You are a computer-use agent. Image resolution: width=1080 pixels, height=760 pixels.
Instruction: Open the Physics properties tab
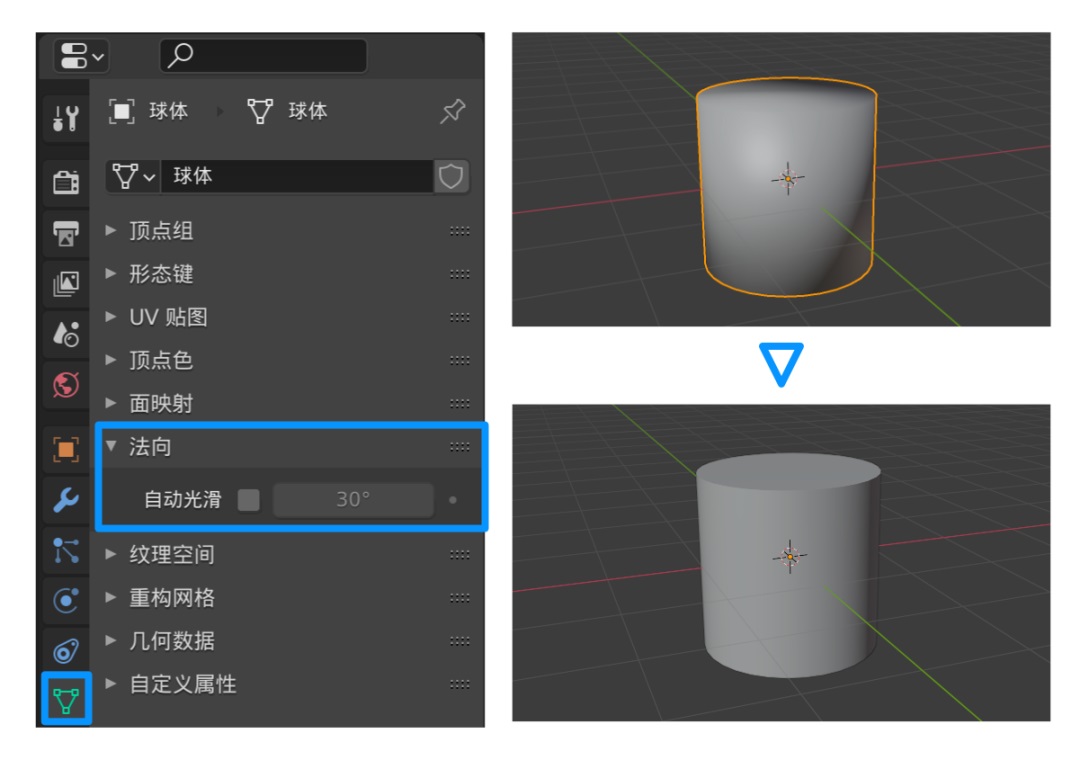pos(66,601)
